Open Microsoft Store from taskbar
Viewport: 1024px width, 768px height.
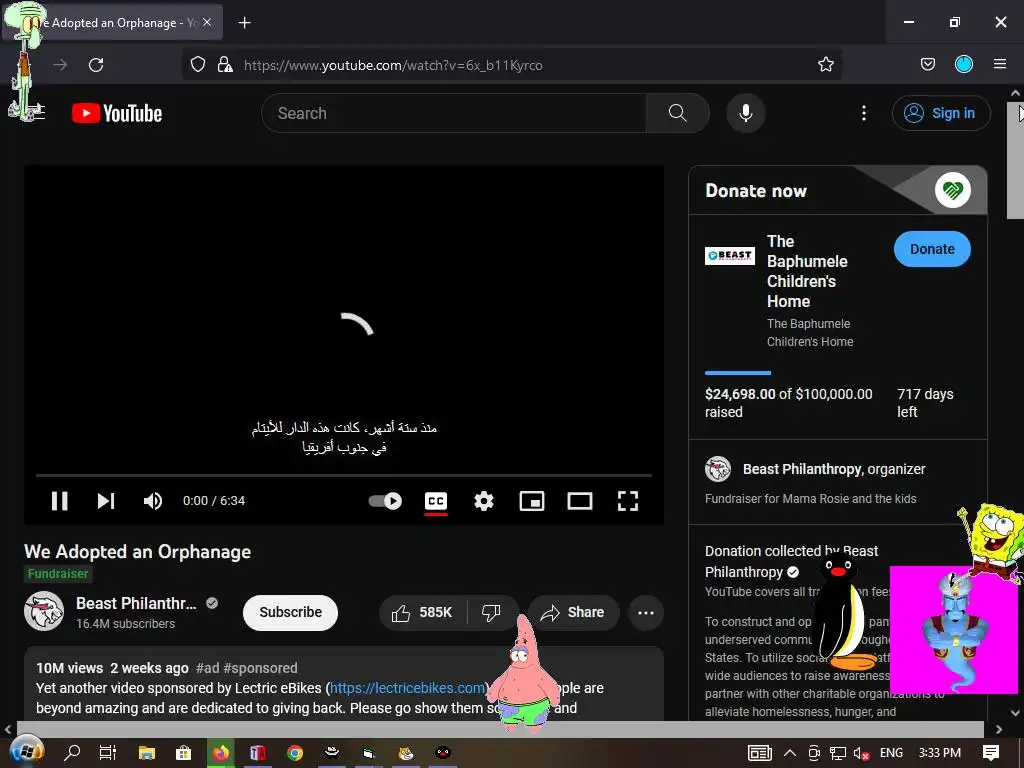(x=184, y=753)
